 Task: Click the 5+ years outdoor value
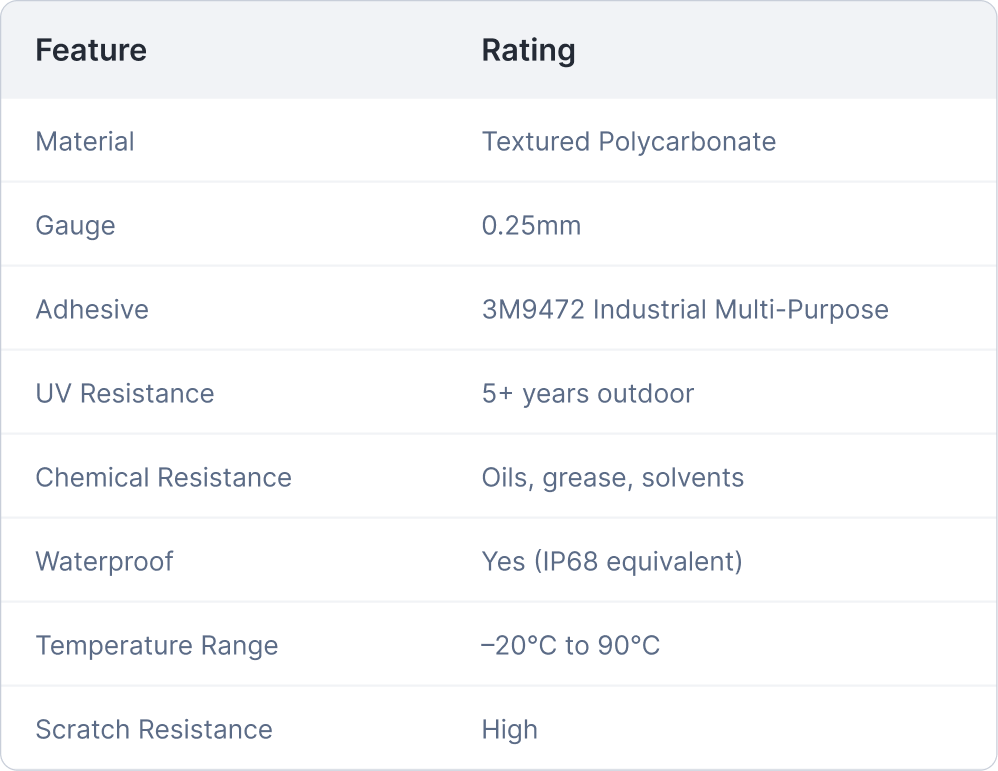587,393
